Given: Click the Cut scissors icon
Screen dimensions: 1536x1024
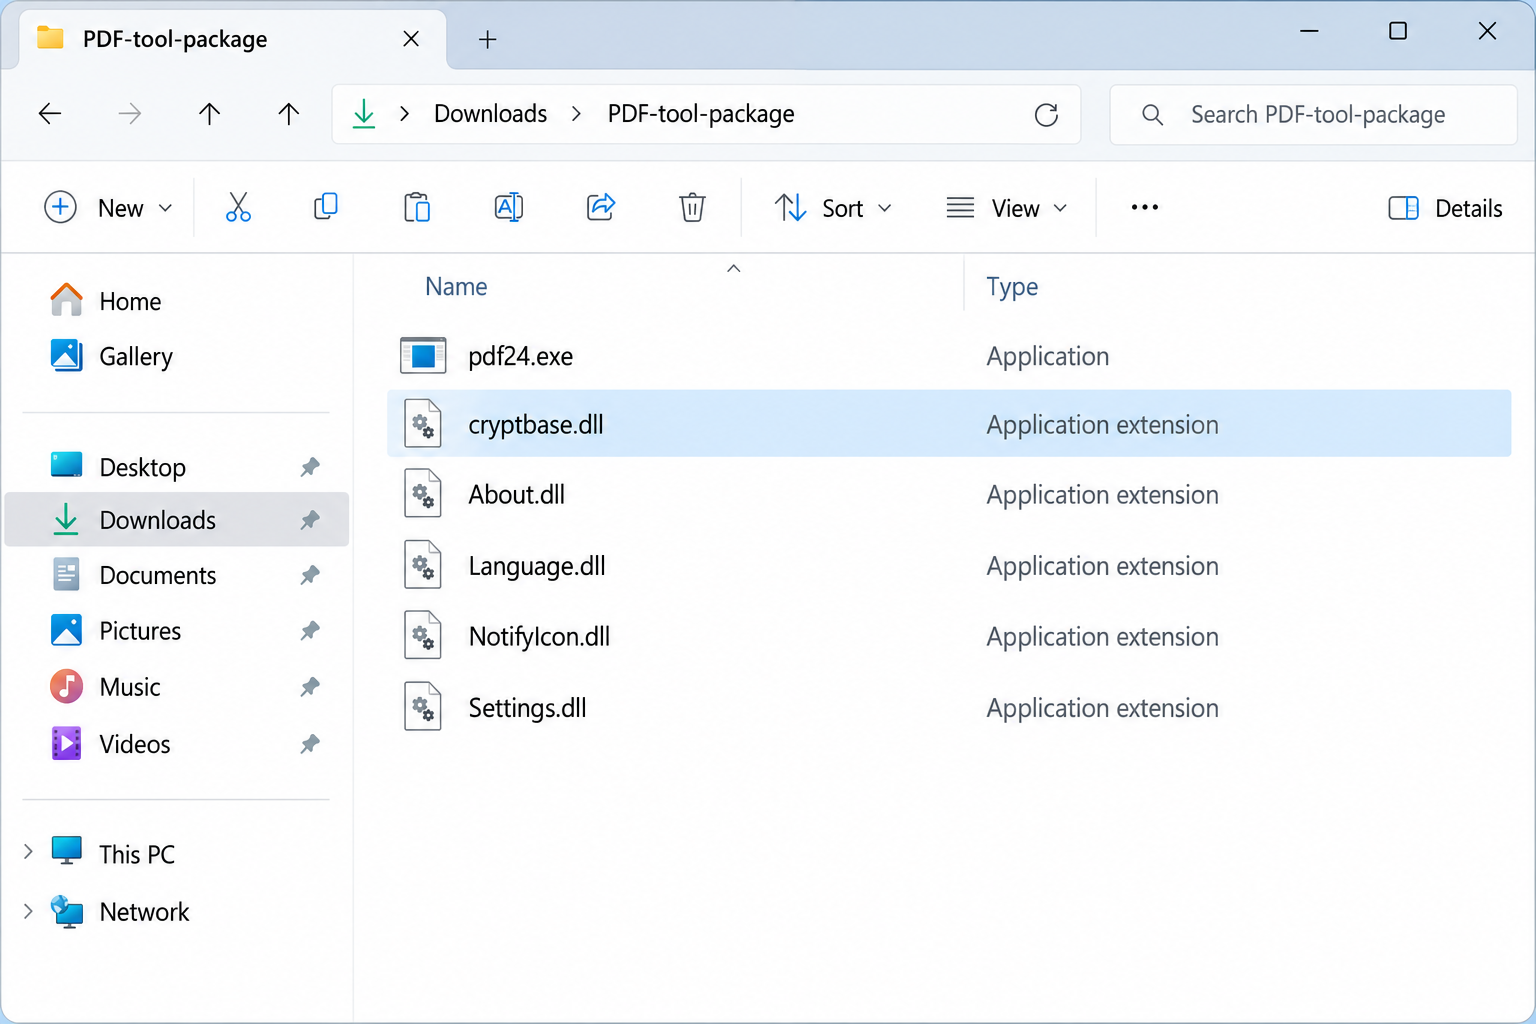Looking at the screenshot, I should [x=238, y=208].
